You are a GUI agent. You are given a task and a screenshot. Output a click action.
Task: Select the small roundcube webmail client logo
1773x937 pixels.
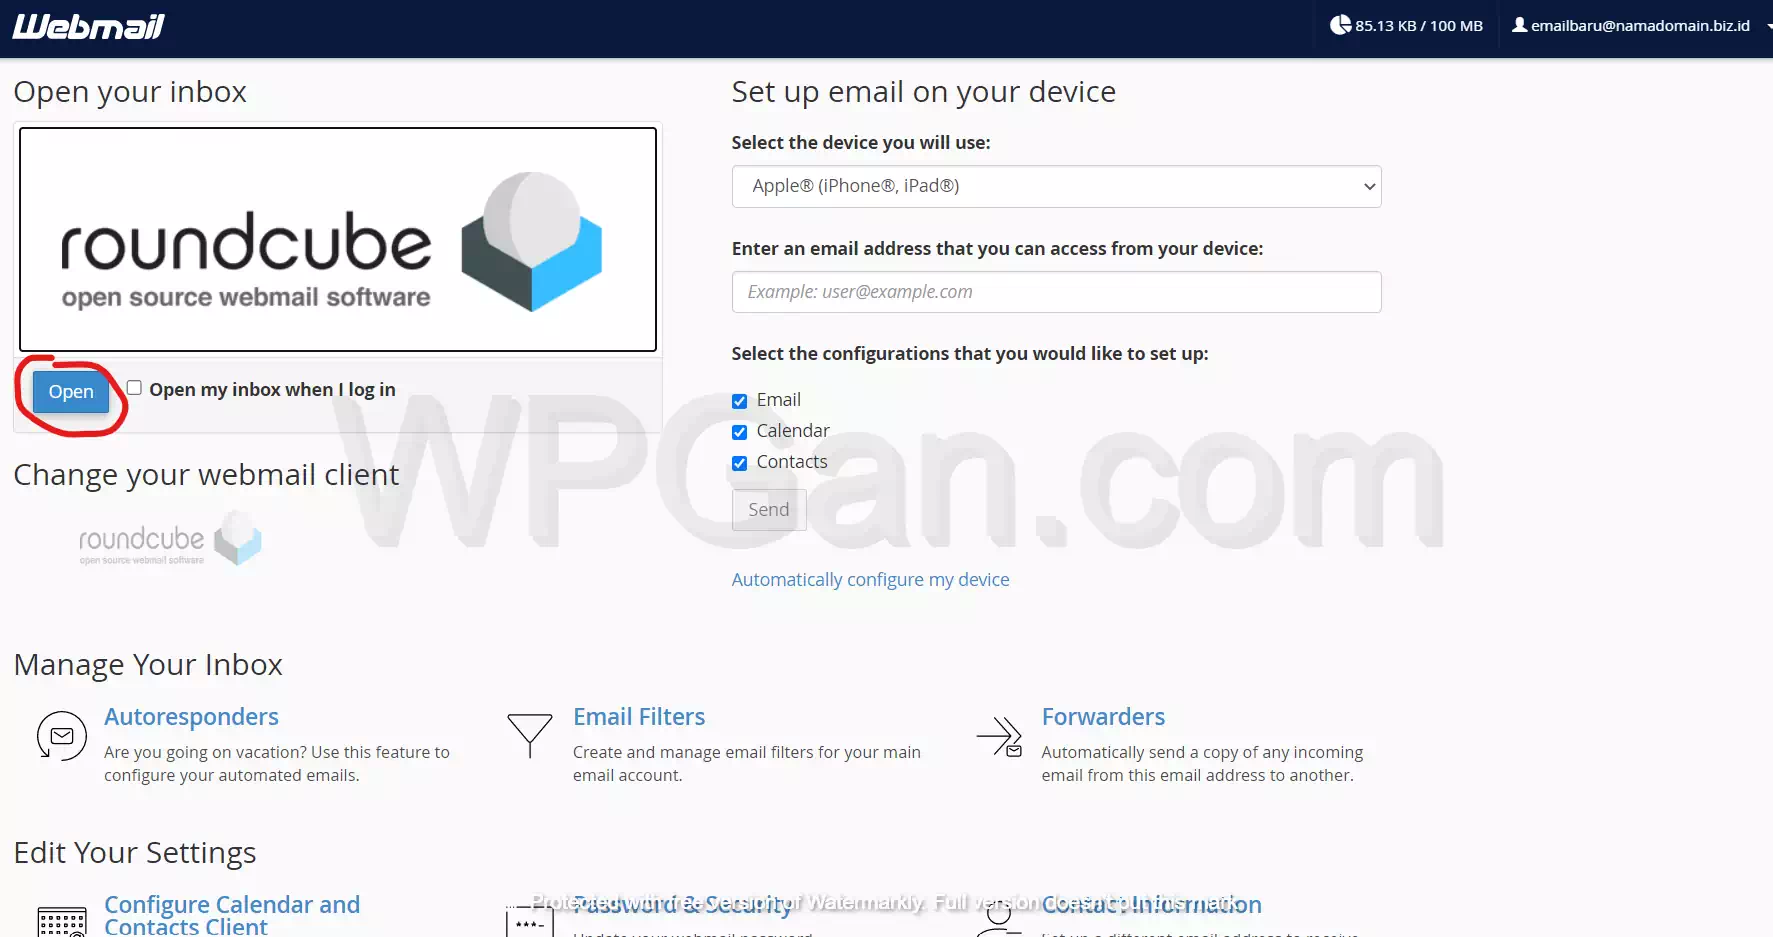pyautogui.click(x=170, y=539)
